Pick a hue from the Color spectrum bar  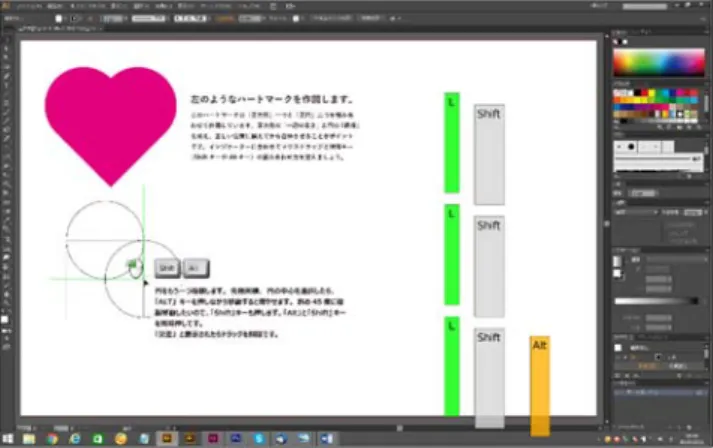tap(659, 62)
